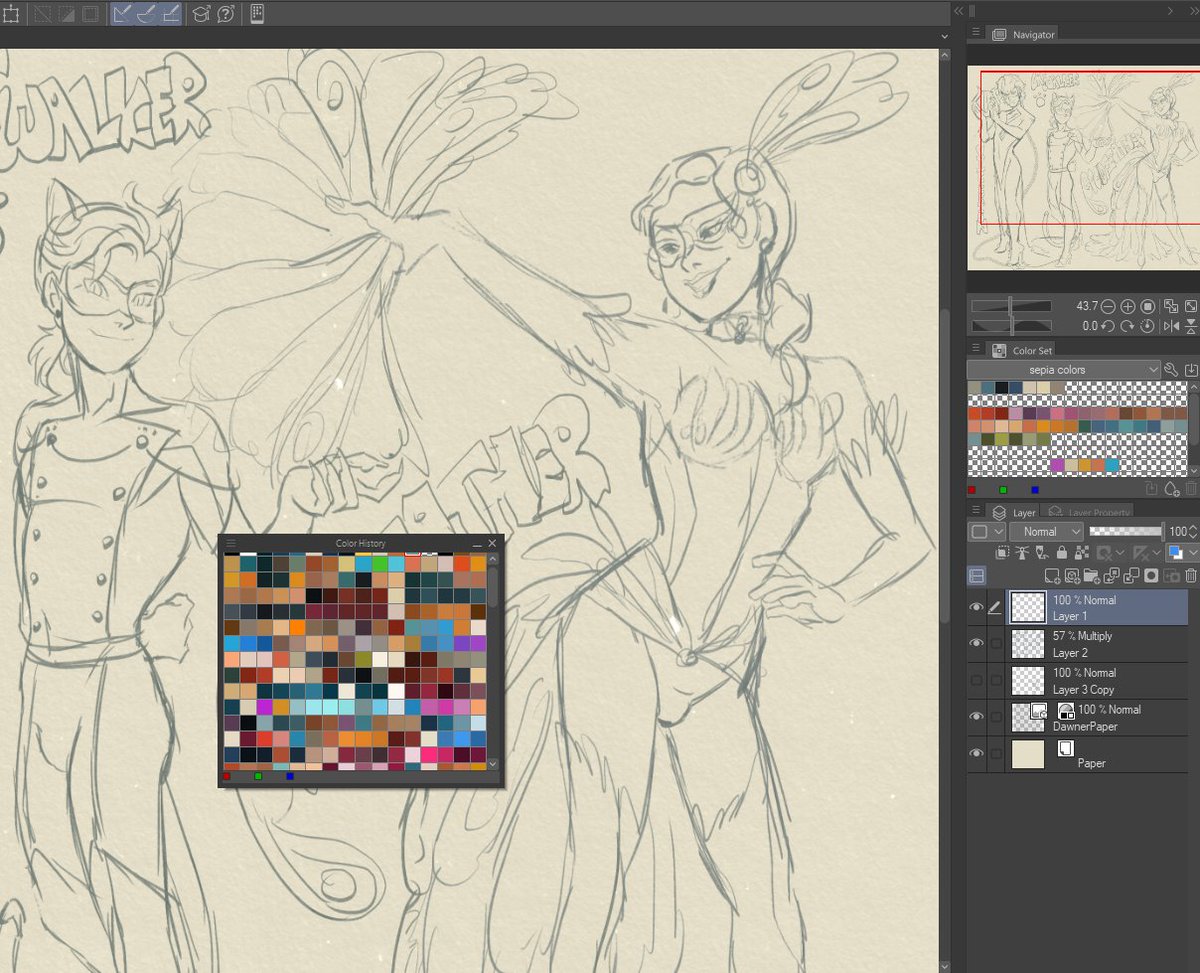1200x973 pixels.
Task: Toggle Set as Draft Layer icon
Action: (1042, 552)
